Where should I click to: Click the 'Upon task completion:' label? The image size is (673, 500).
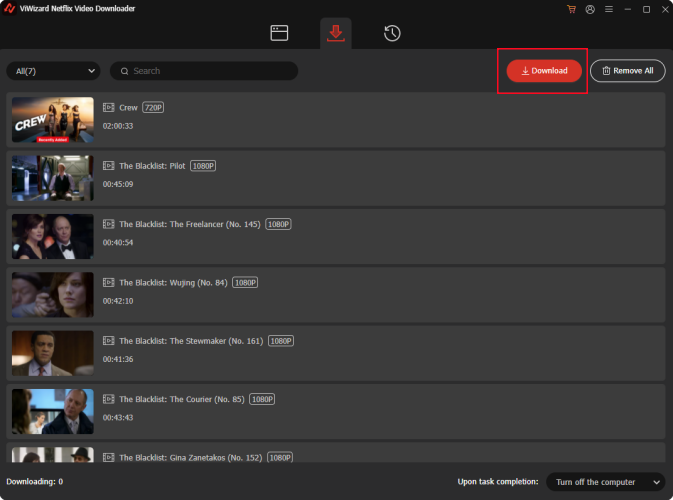498,482
